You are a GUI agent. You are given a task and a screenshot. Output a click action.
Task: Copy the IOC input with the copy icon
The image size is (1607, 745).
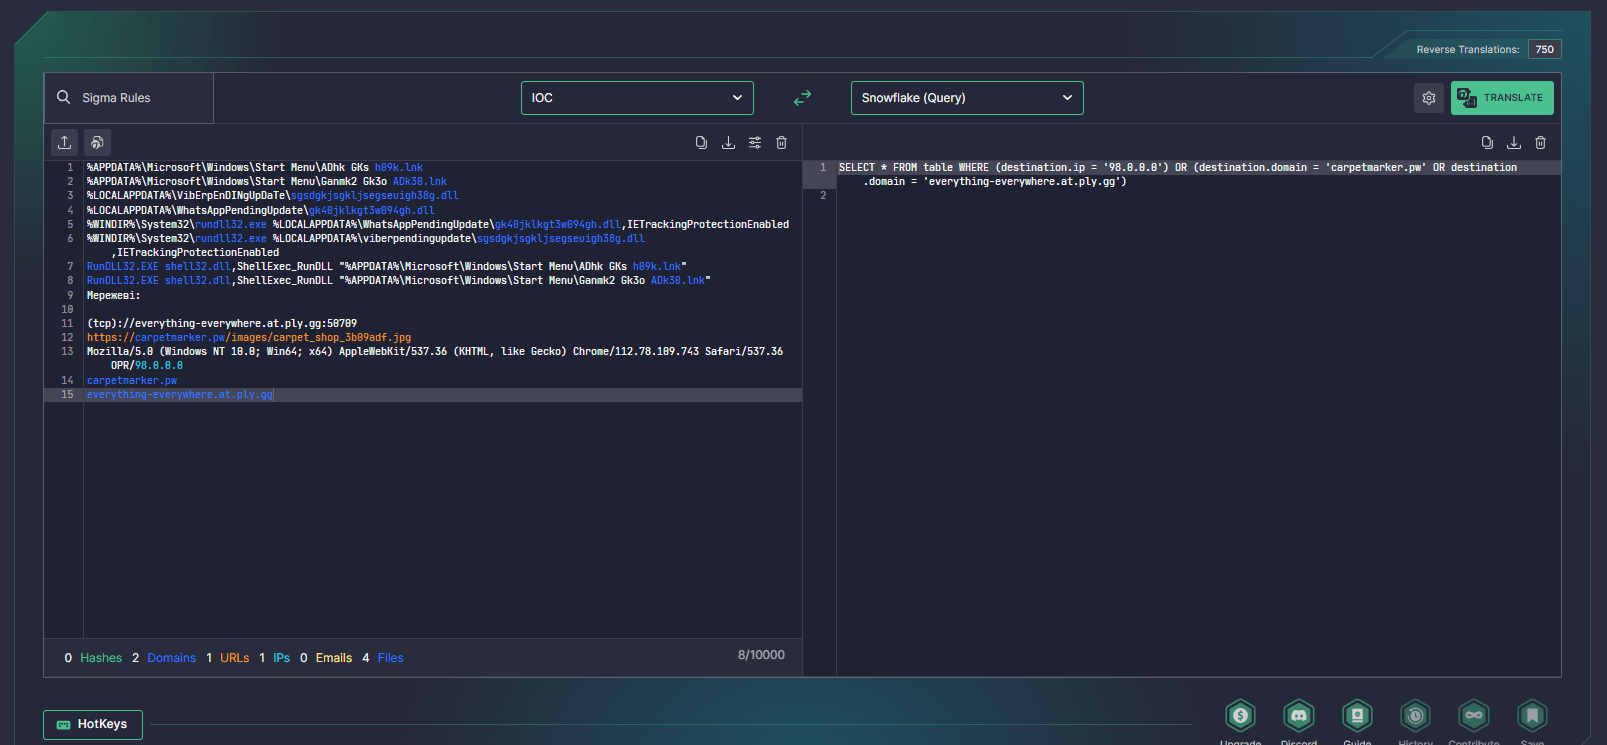(x=701, y=143)
